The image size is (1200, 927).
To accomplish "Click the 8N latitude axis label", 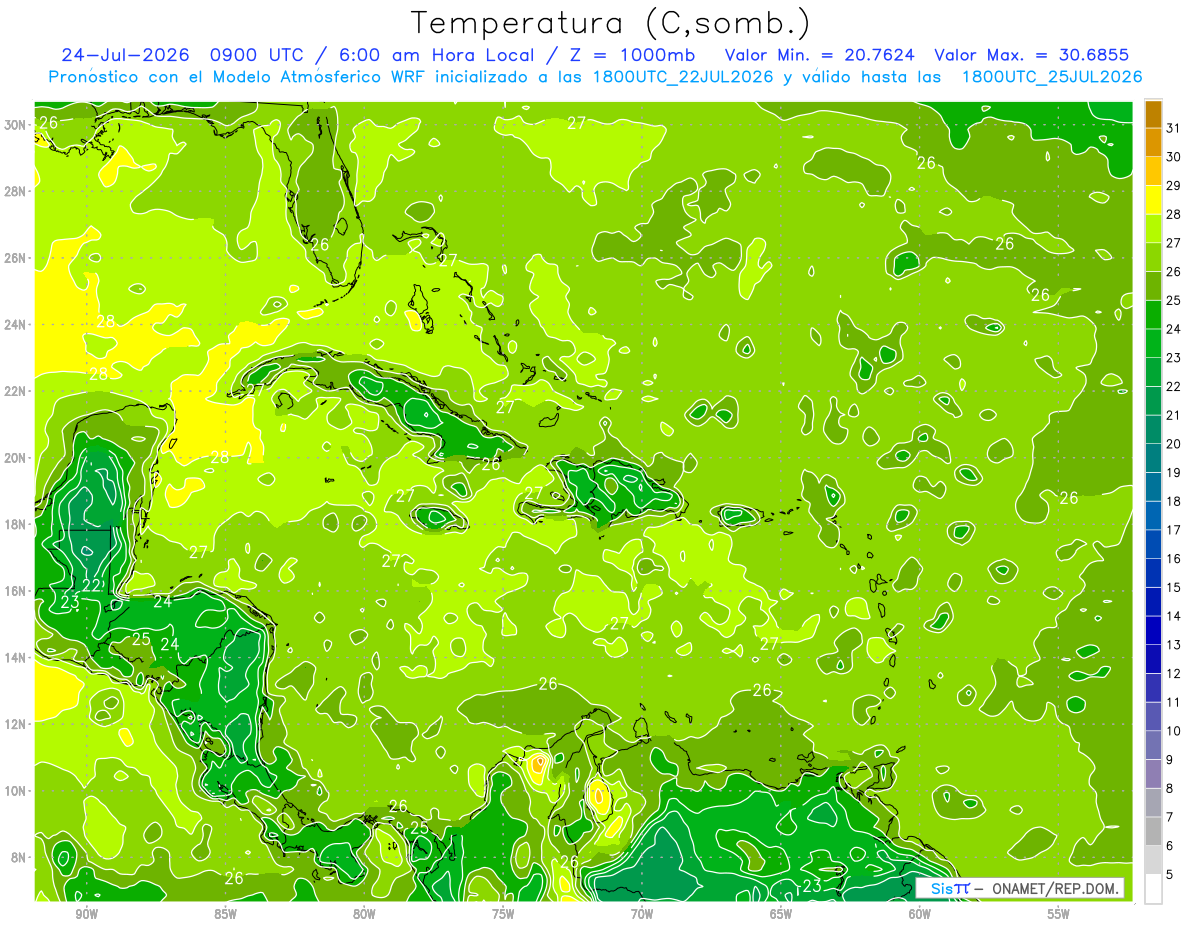I will click(x=19, y=857).
